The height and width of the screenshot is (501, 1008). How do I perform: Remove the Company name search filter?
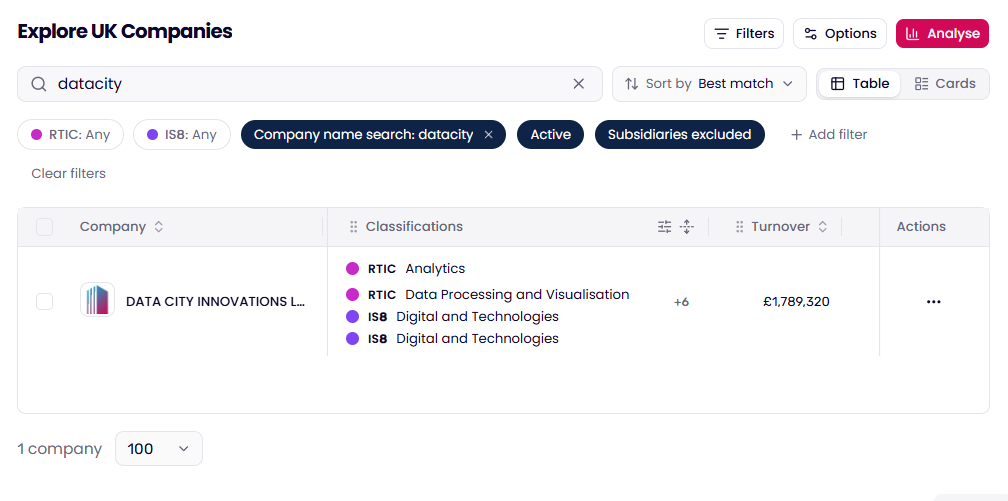pyautogui.click(x=489, y=134)
